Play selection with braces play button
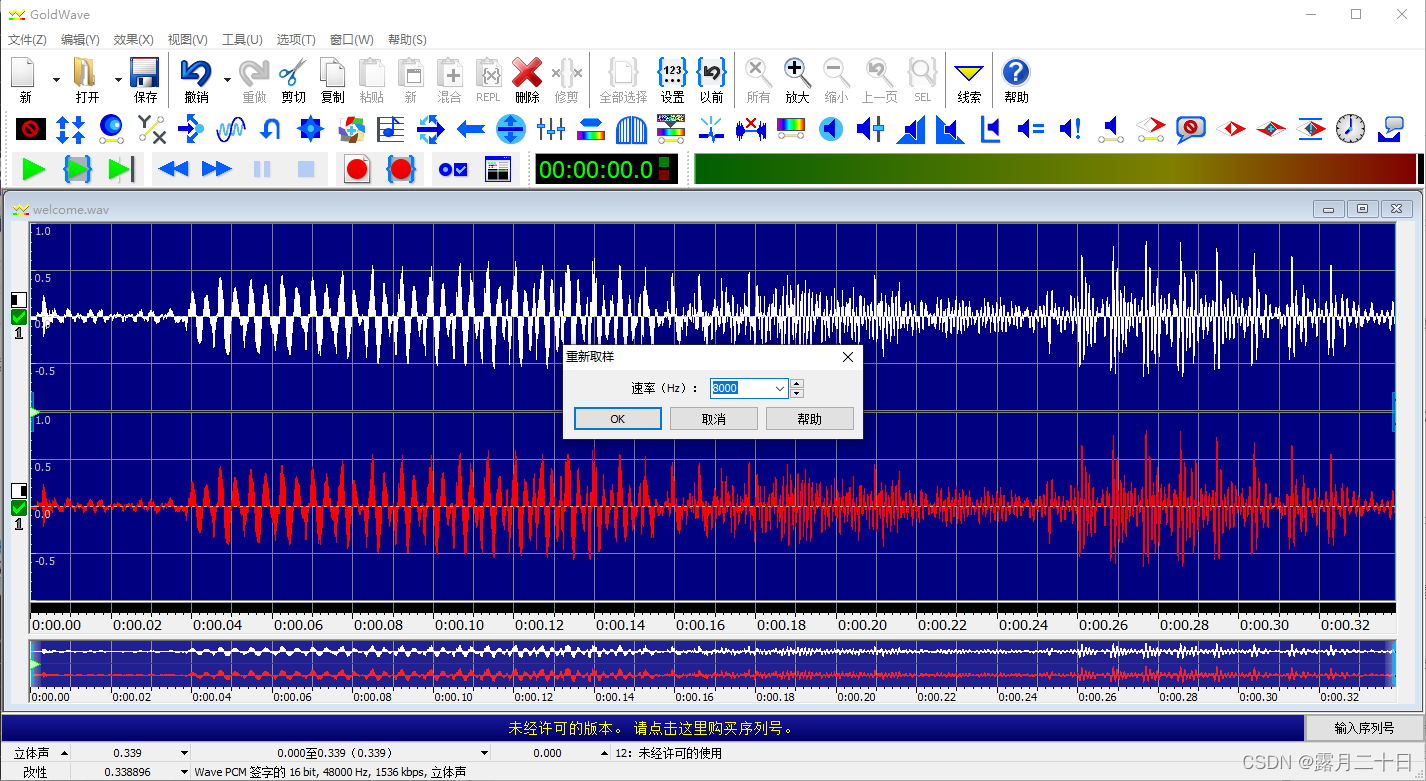 click(78, 169)
